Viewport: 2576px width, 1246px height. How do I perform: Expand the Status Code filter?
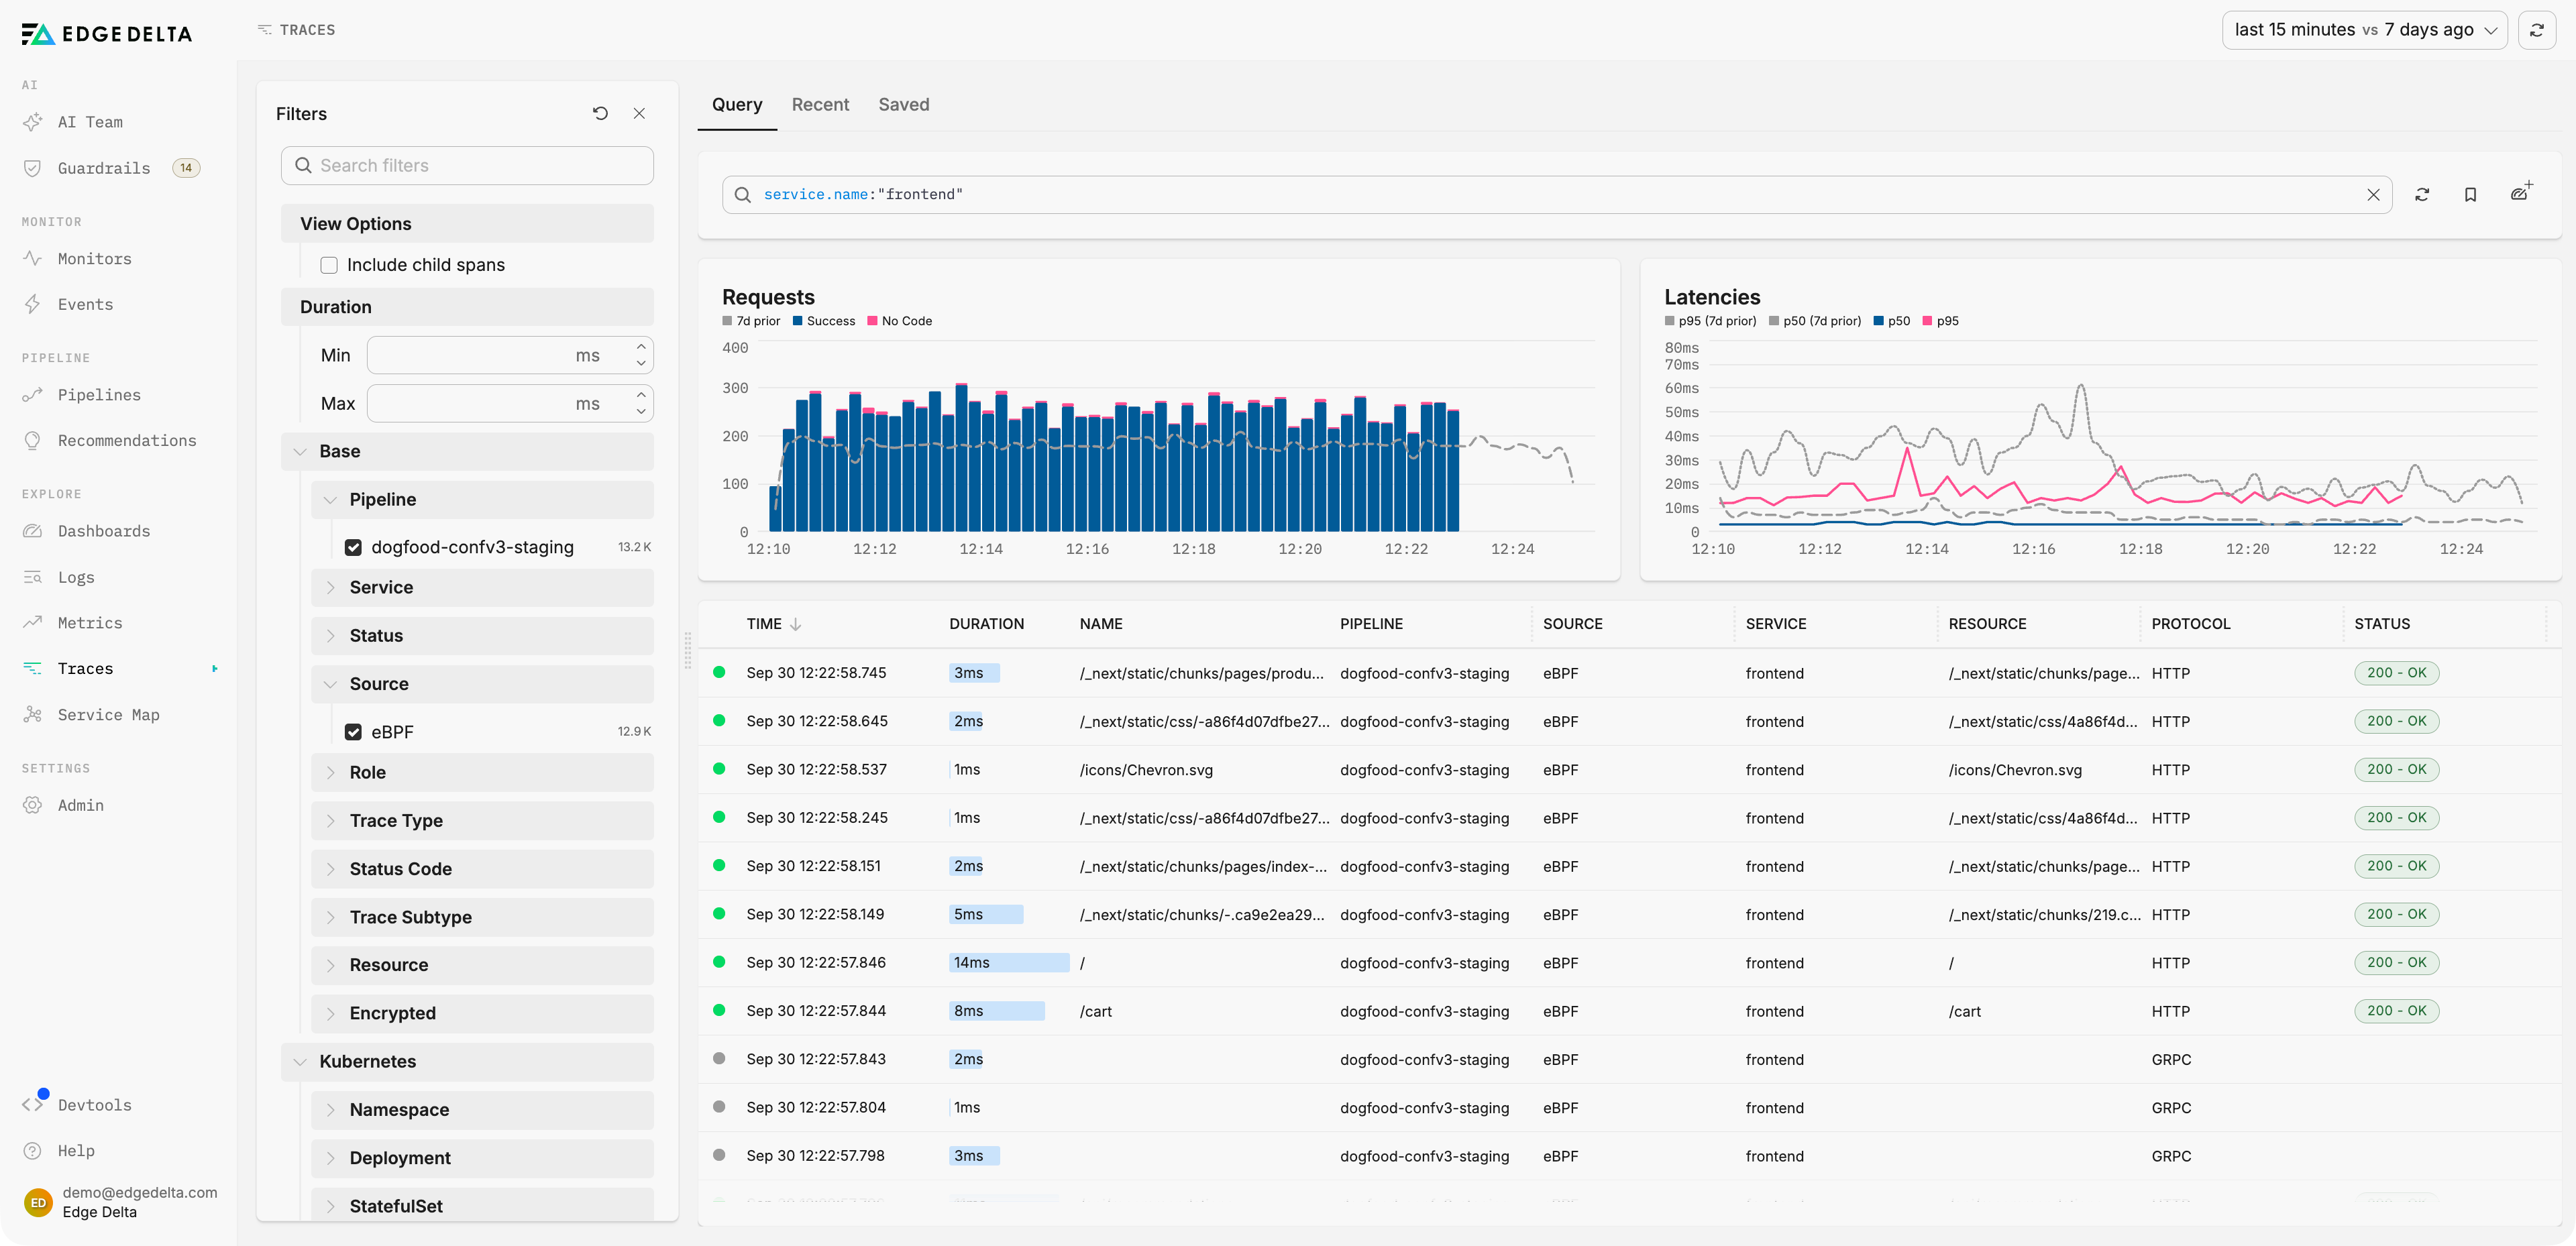coord(482,869)
